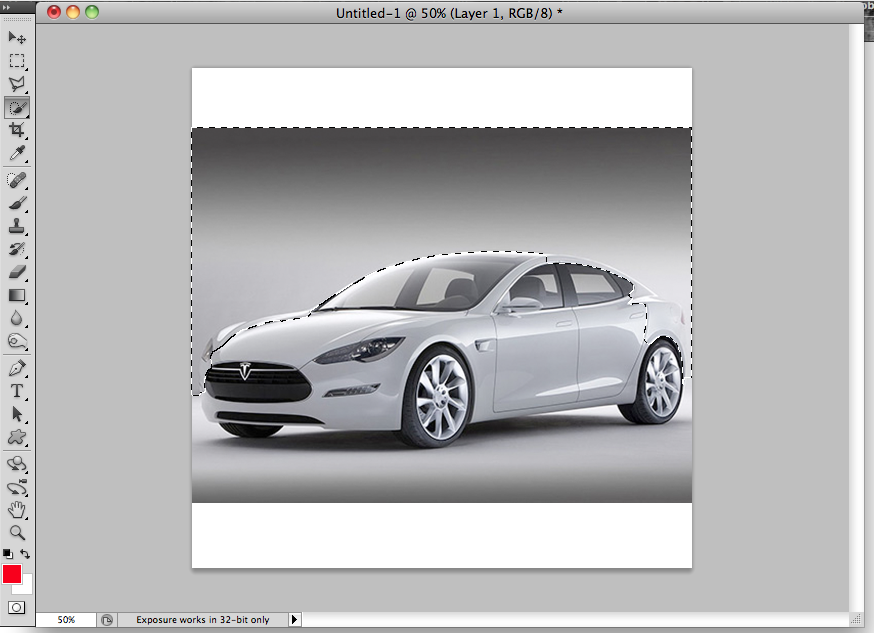Image resolution: width=874 pixels, height=633 pixels.
Task: Select the History Brush tool
Action: (x=17, y=249)
